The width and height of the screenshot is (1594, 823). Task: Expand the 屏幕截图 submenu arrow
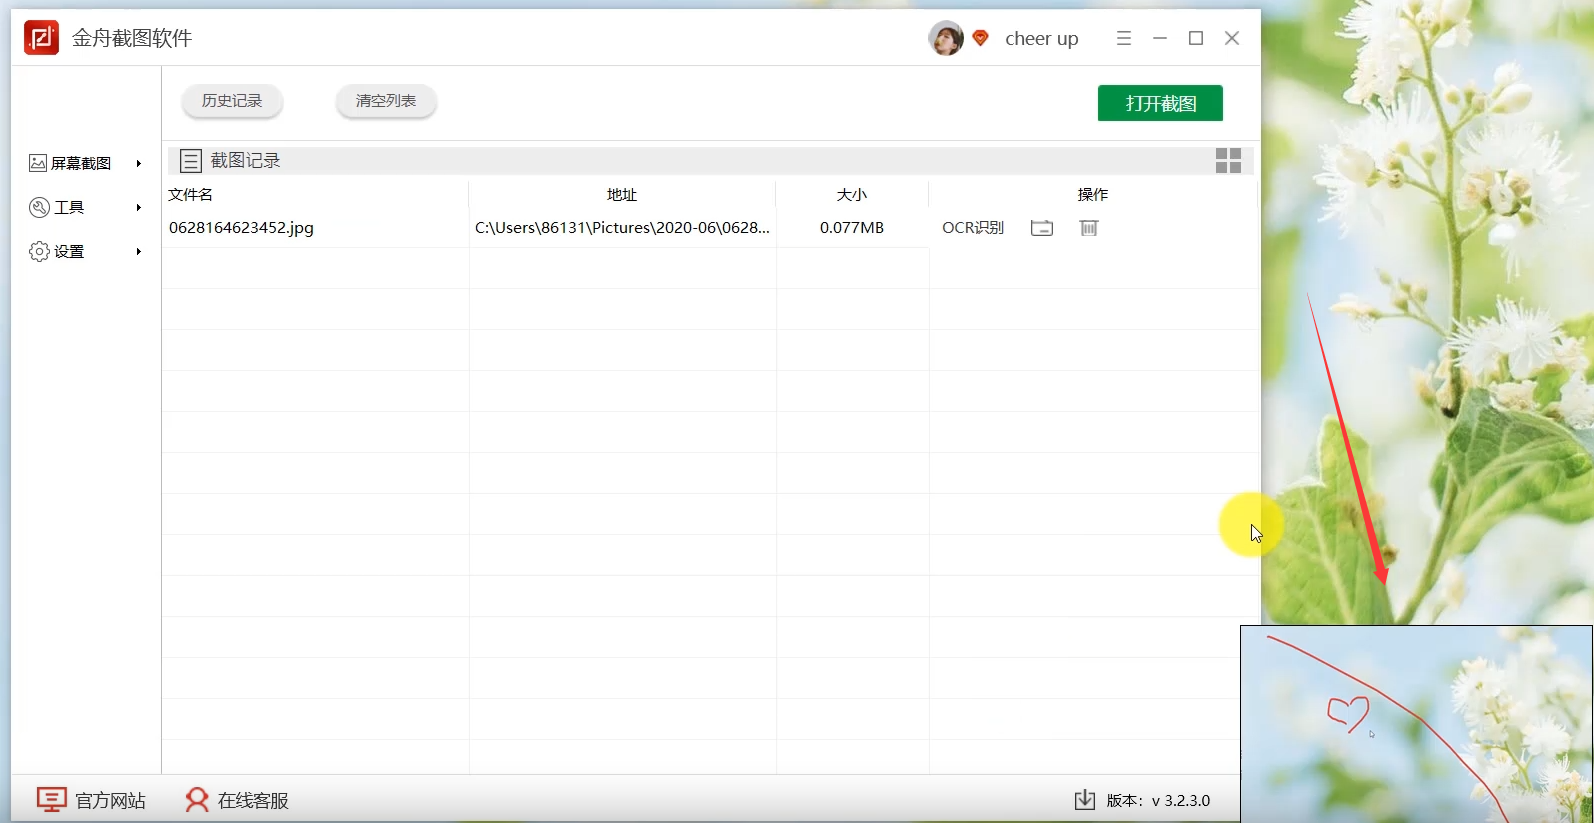[x=139, y=163]
